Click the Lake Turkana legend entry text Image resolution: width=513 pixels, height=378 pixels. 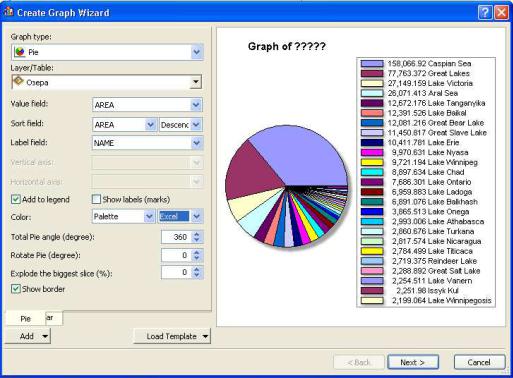(433, 231)
